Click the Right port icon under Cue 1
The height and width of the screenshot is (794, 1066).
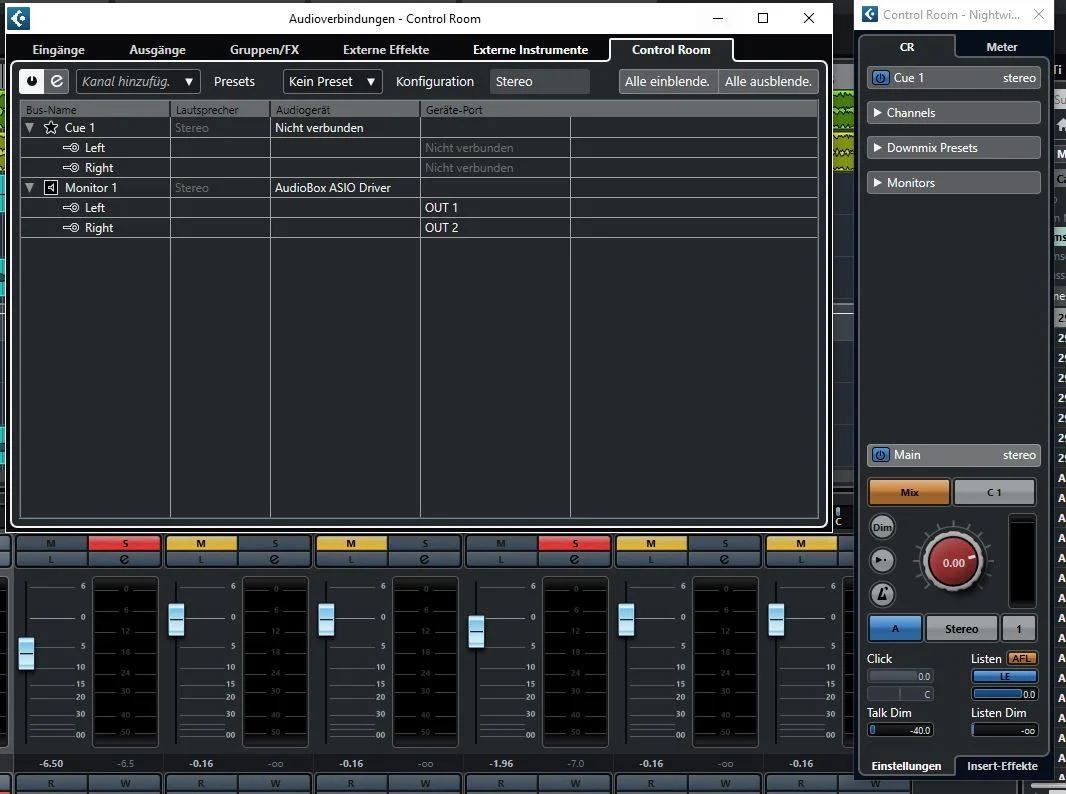(71, 168)
